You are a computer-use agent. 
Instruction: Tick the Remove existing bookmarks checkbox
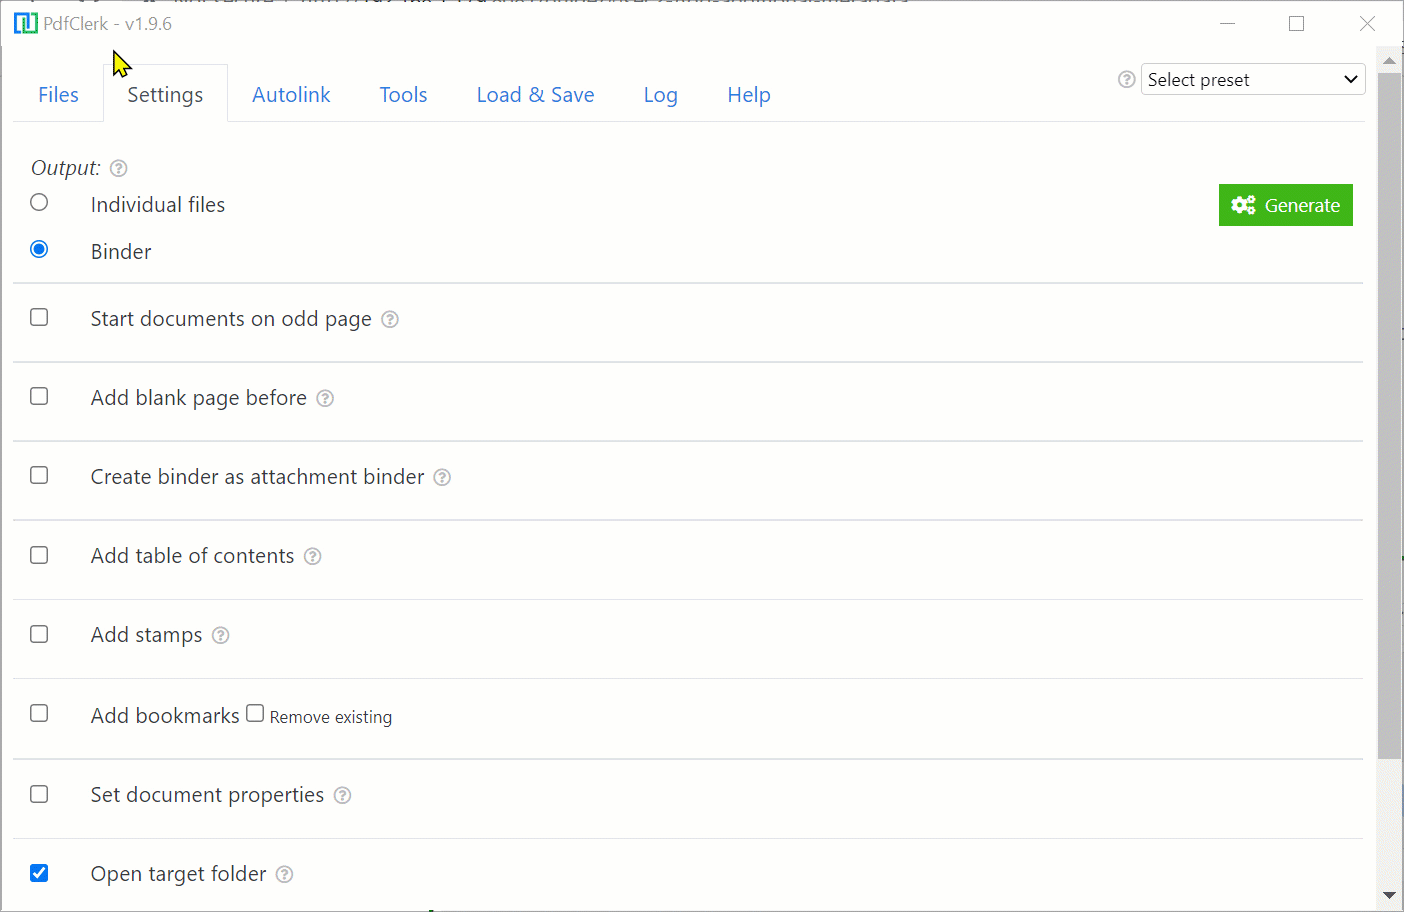pos(255,713)
